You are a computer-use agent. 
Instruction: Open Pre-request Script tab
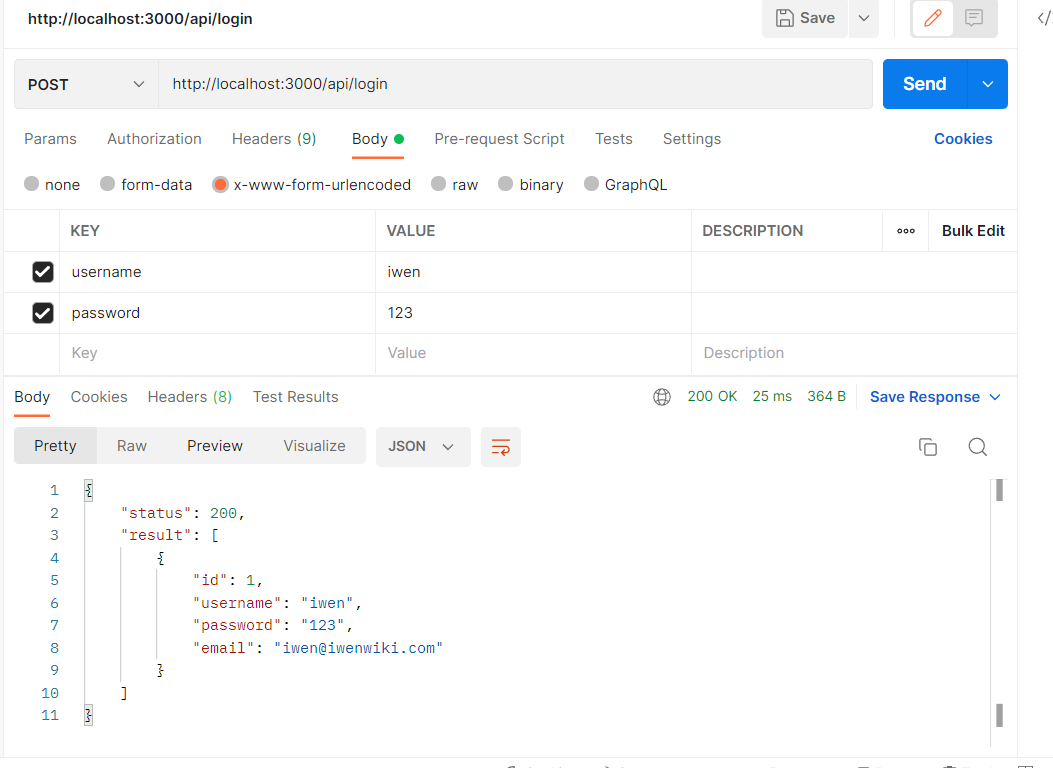499,139
